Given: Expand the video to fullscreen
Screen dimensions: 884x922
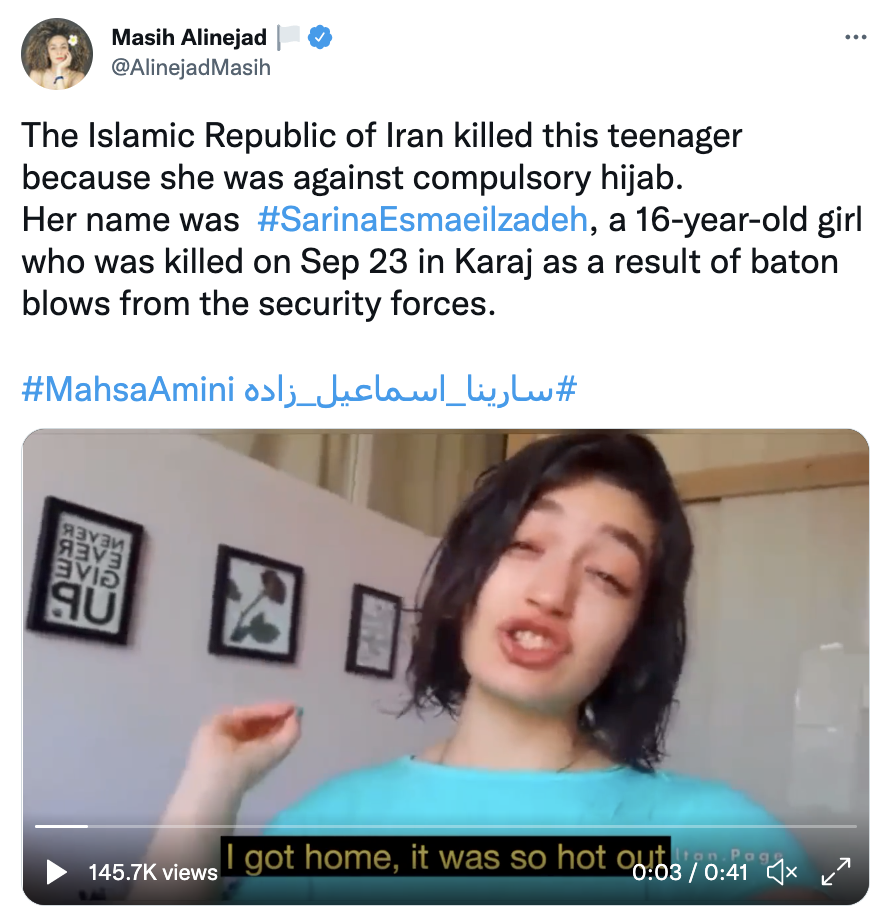Looking at the screenshot, I should pos(836,871).
